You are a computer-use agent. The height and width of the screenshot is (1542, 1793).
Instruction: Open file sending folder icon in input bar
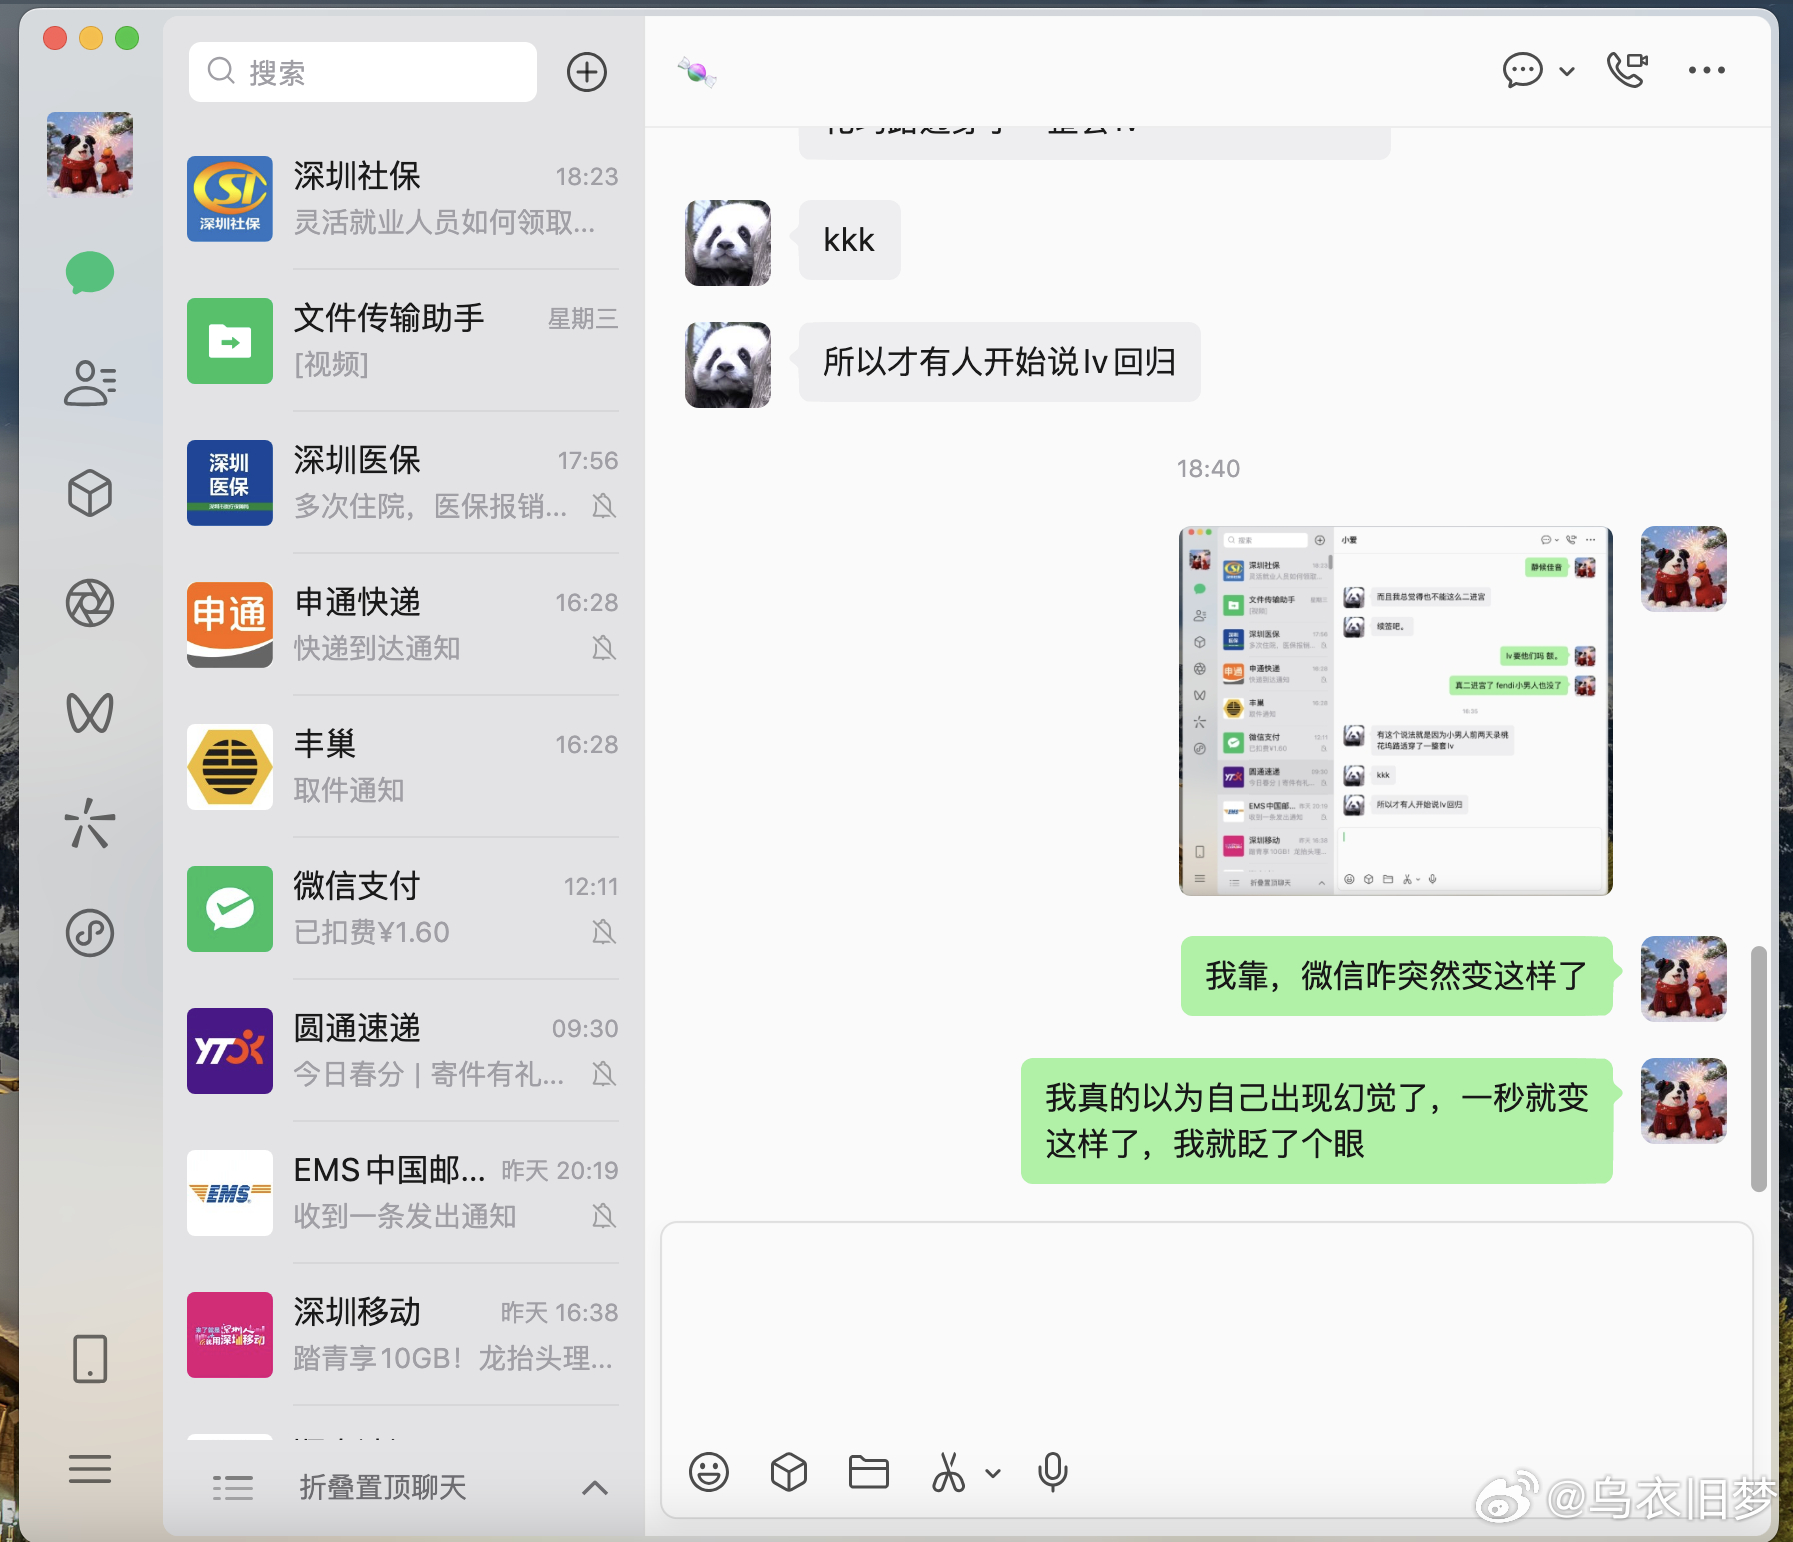pyautogui.click(x=868, y=1471)
